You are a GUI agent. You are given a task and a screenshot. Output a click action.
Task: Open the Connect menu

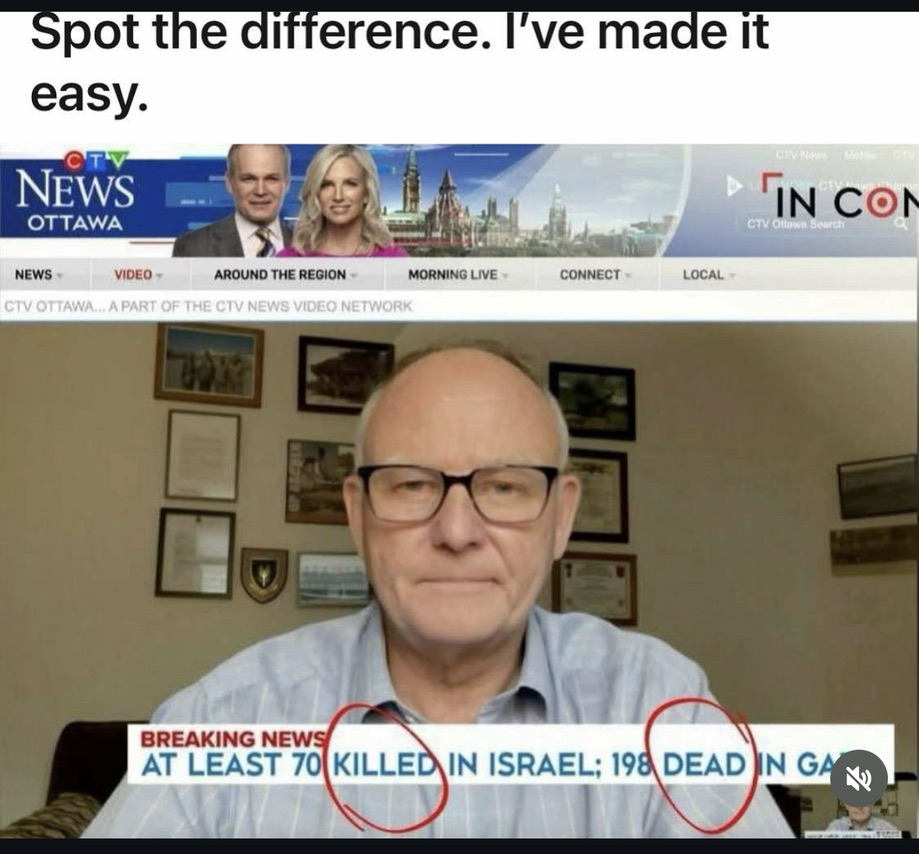click(x=595, y=274)
